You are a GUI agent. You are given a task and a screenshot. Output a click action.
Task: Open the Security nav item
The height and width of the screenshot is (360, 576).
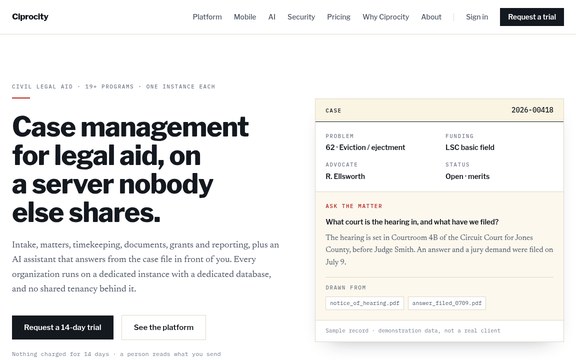click(x=301, y=17)
